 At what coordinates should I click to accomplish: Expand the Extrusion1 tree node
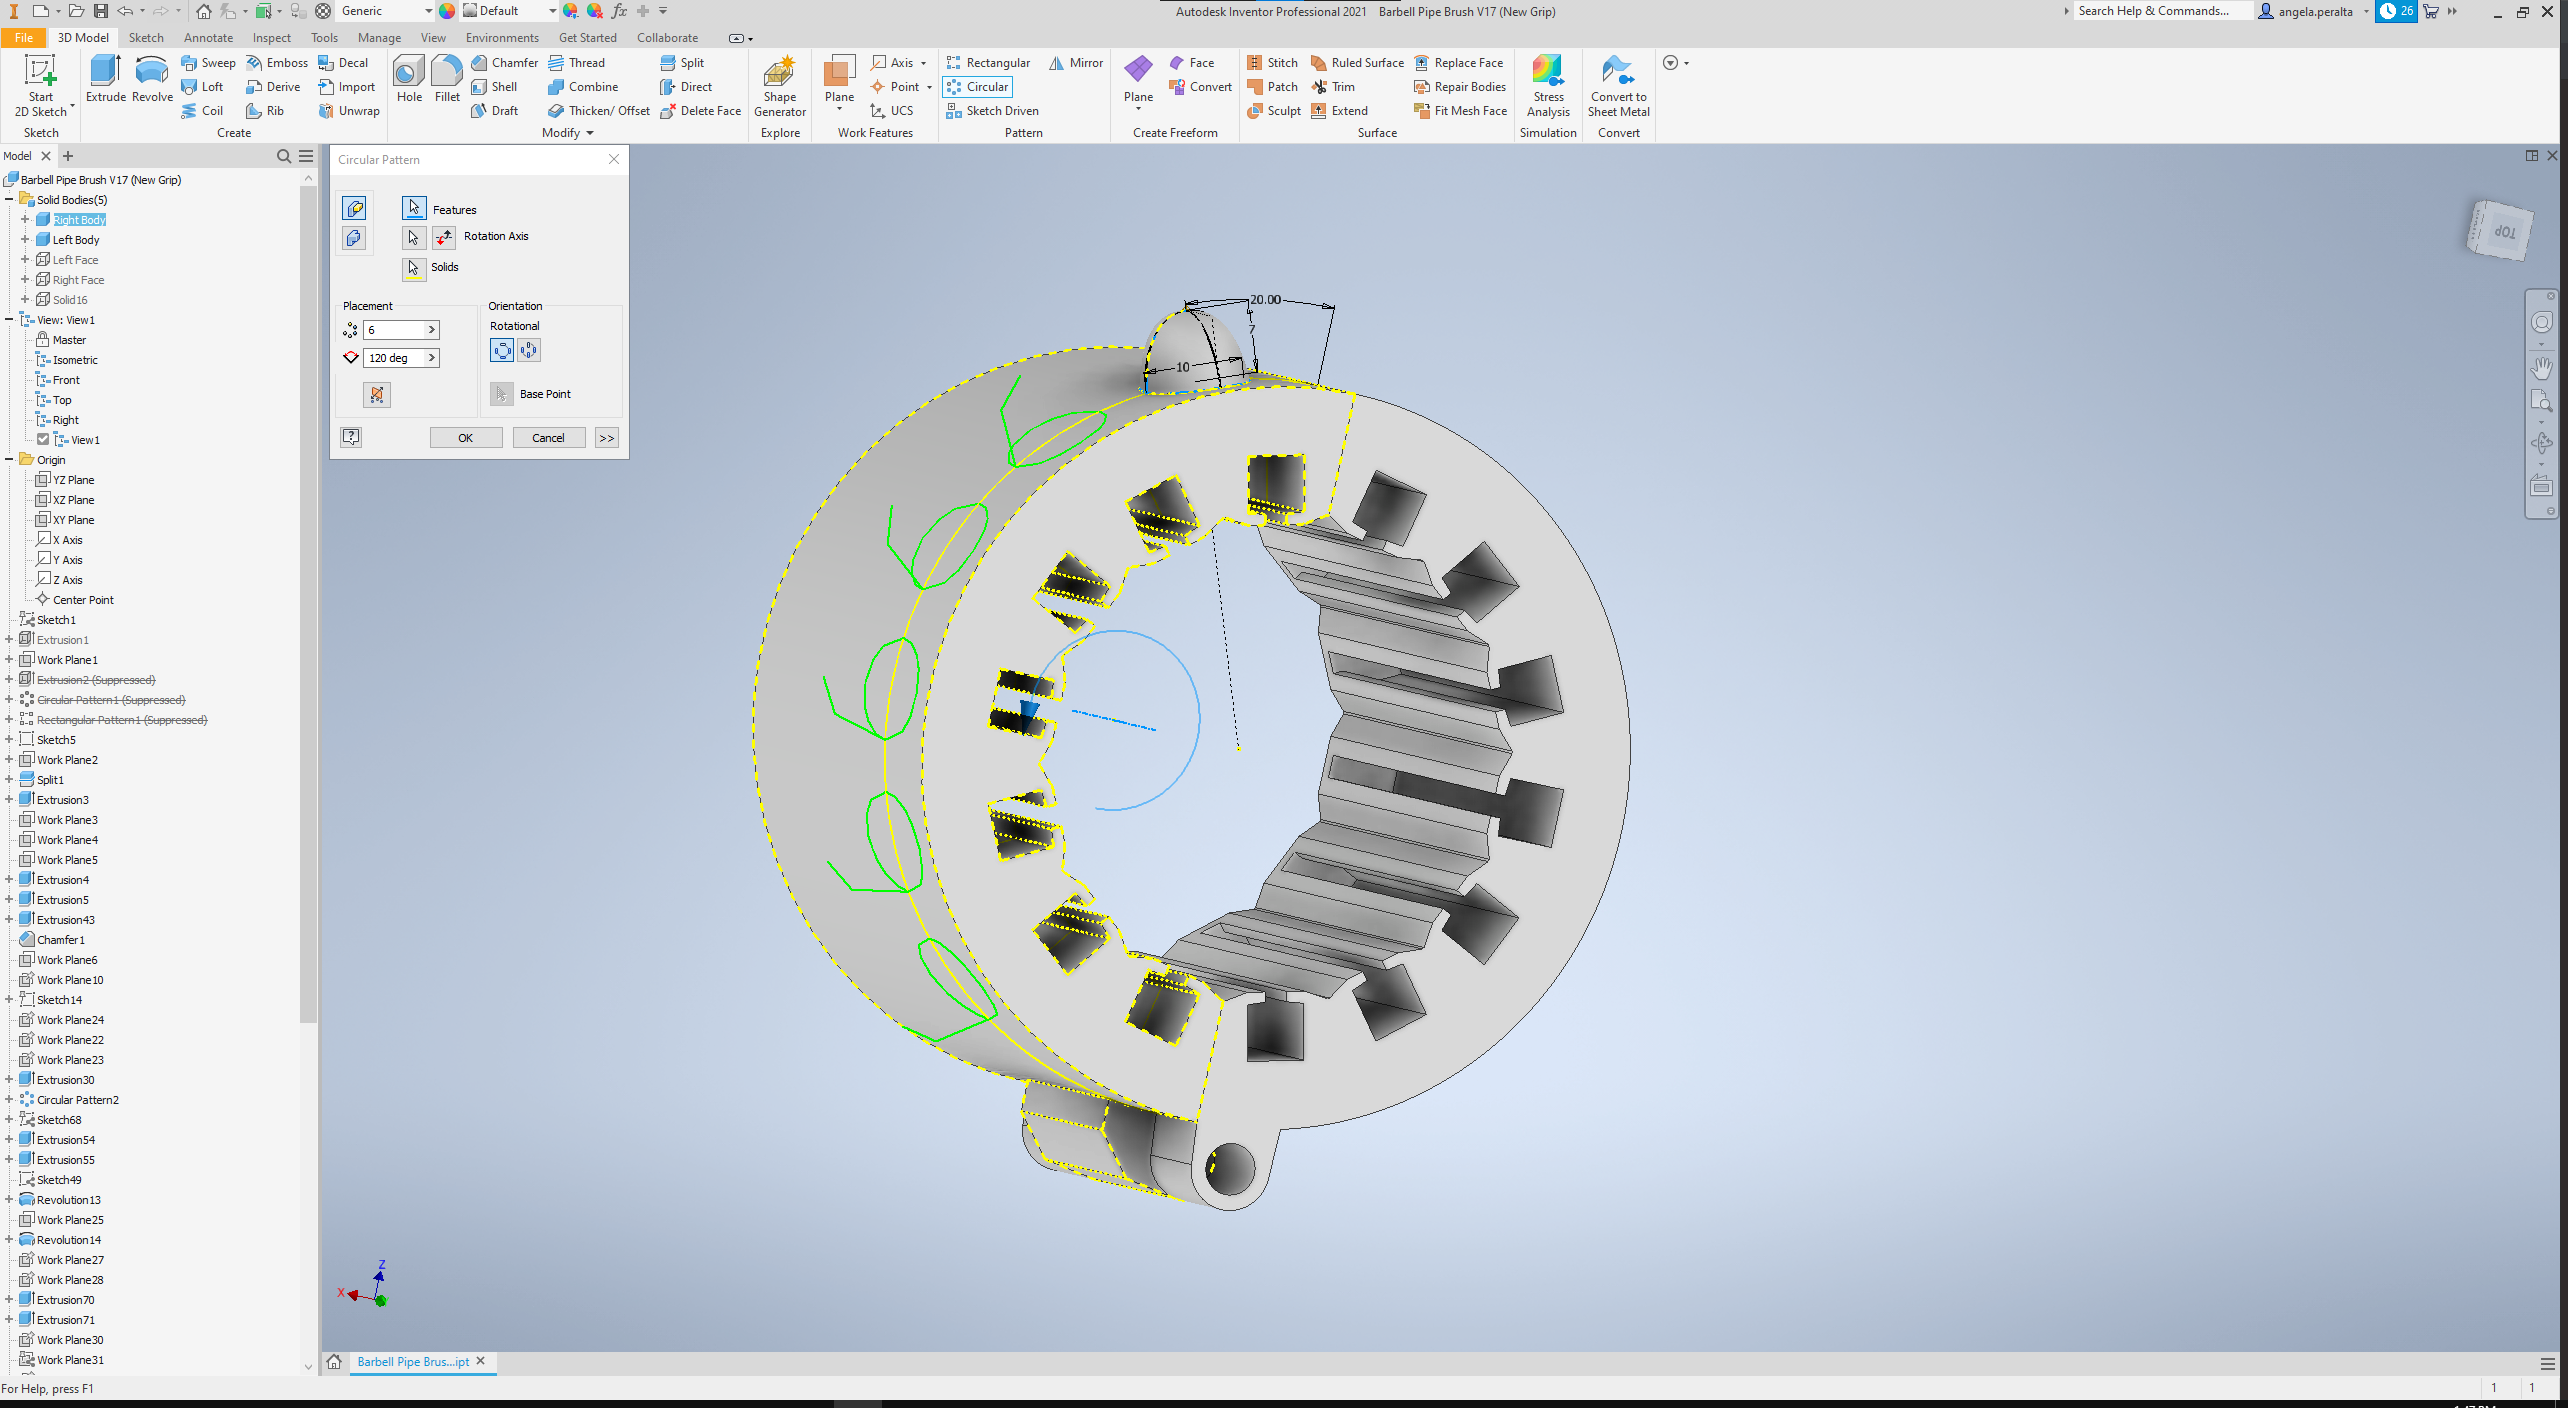[x=10, y=639]
